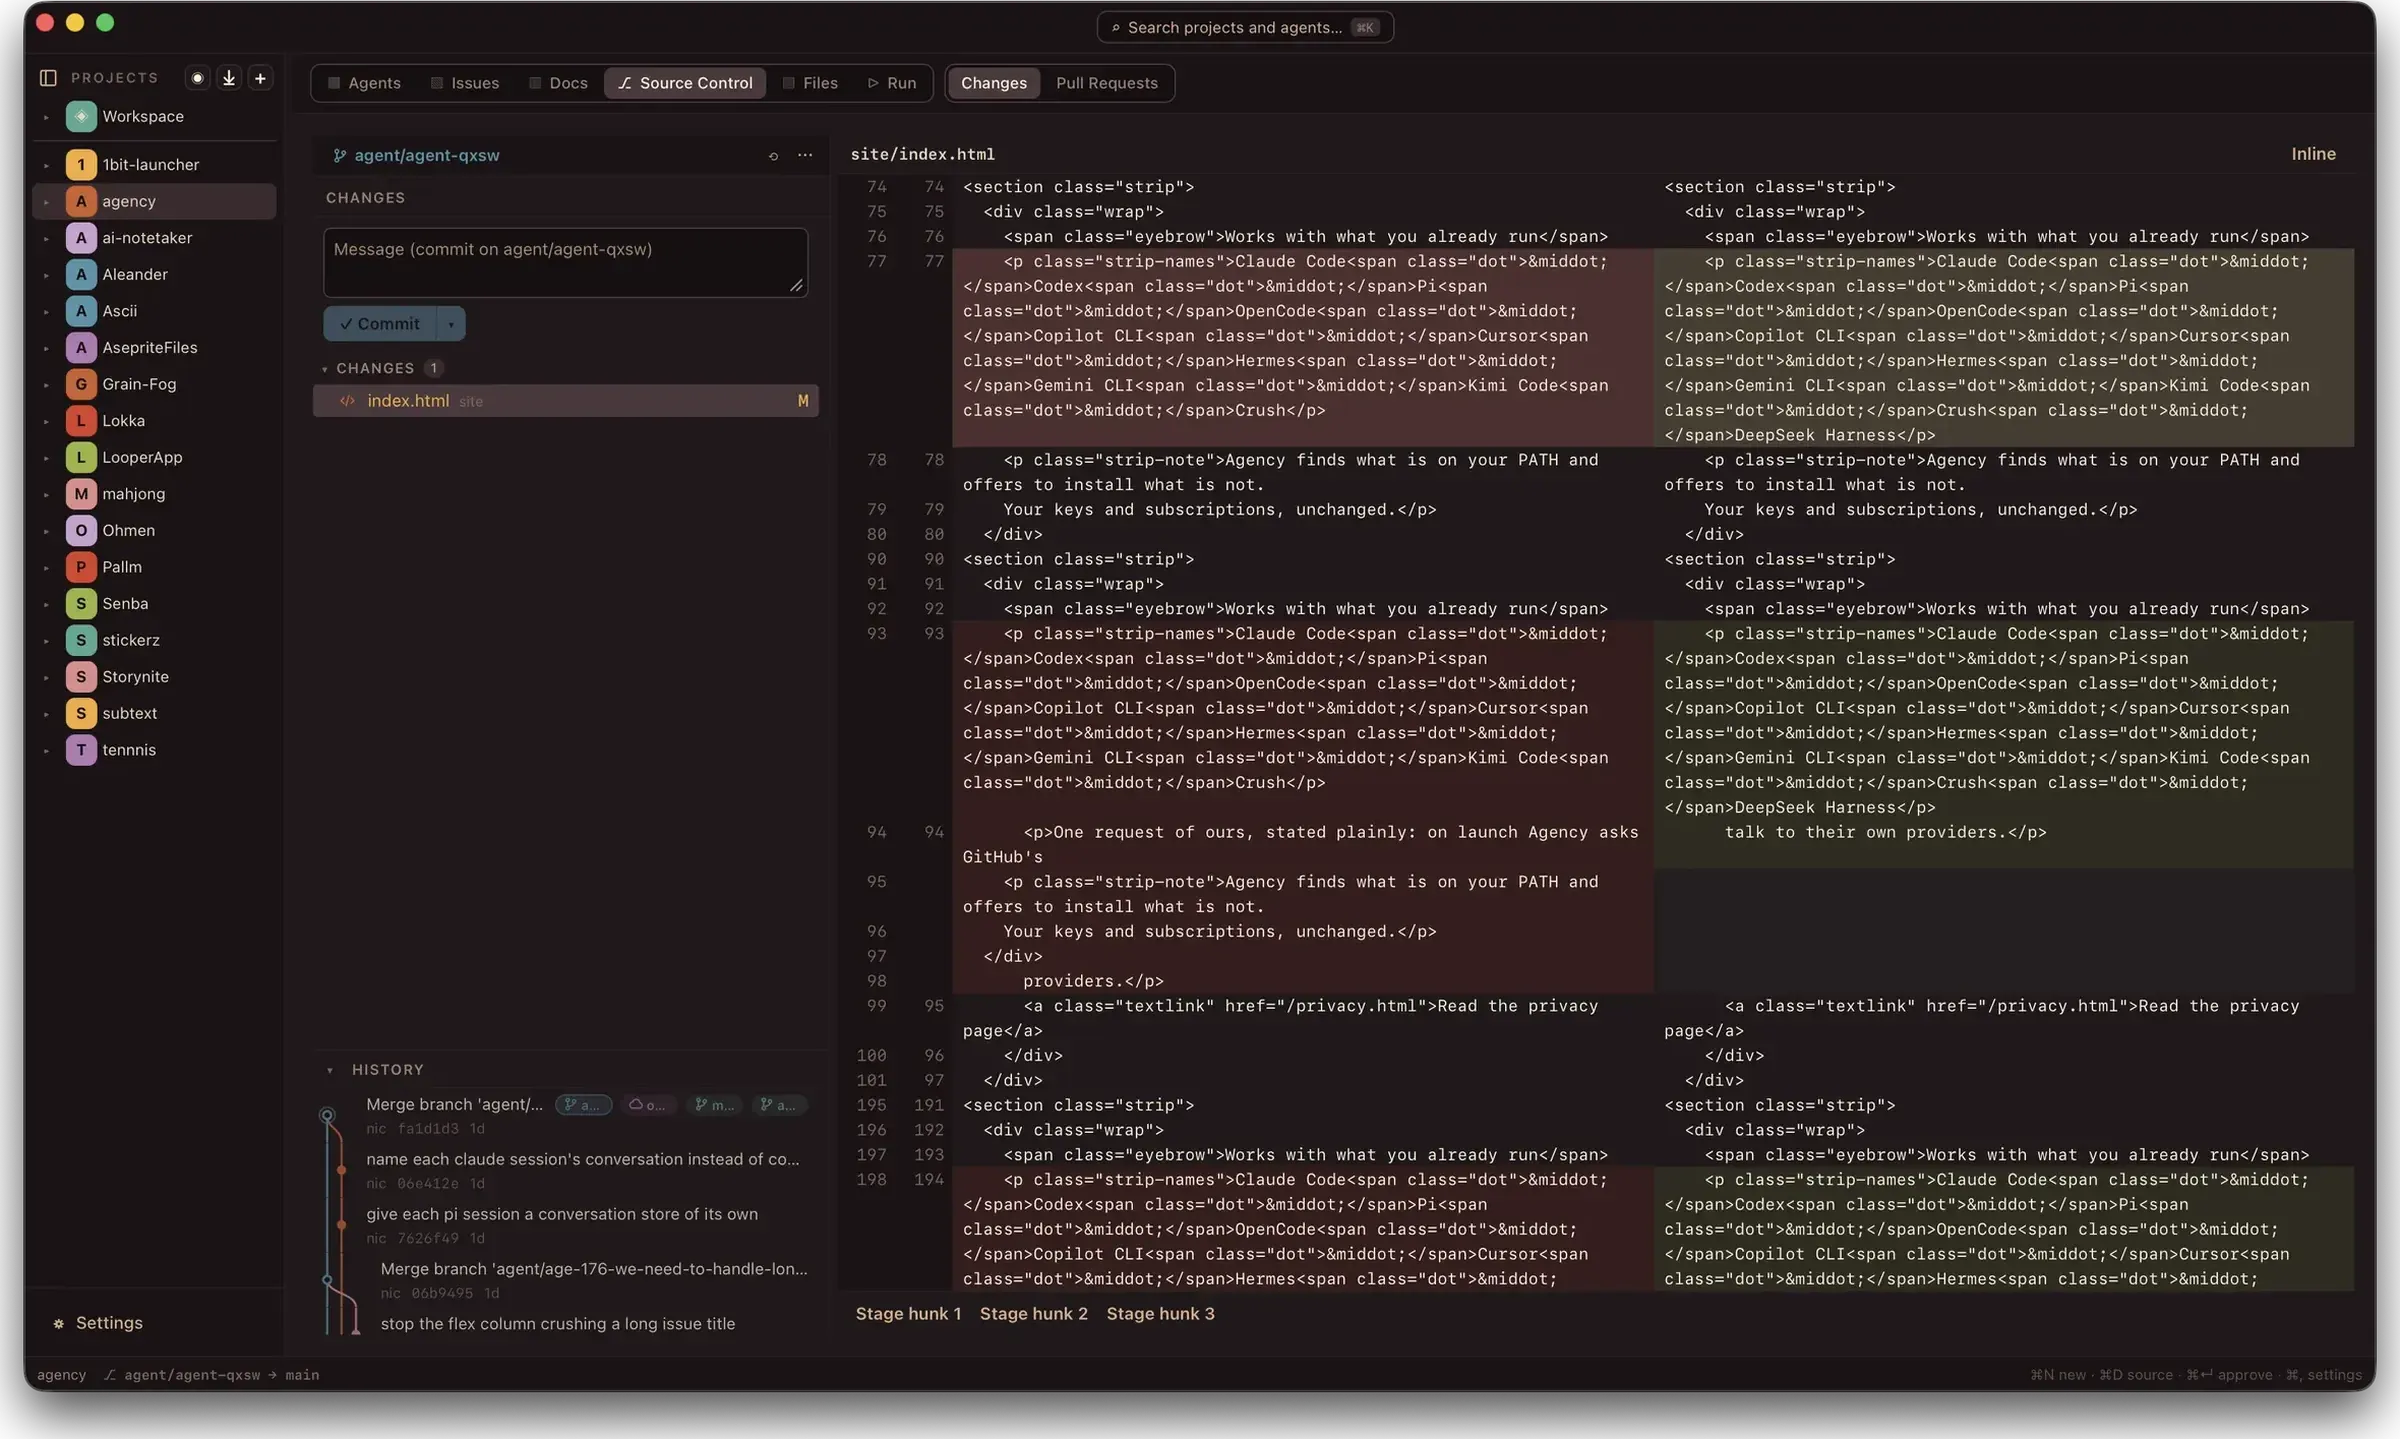Image resolution: width=2400 pixels, height=1439 pixels.
Task: Click the branch icon beside agent/agent-qxsw
Action: click(x=340, y=156)
